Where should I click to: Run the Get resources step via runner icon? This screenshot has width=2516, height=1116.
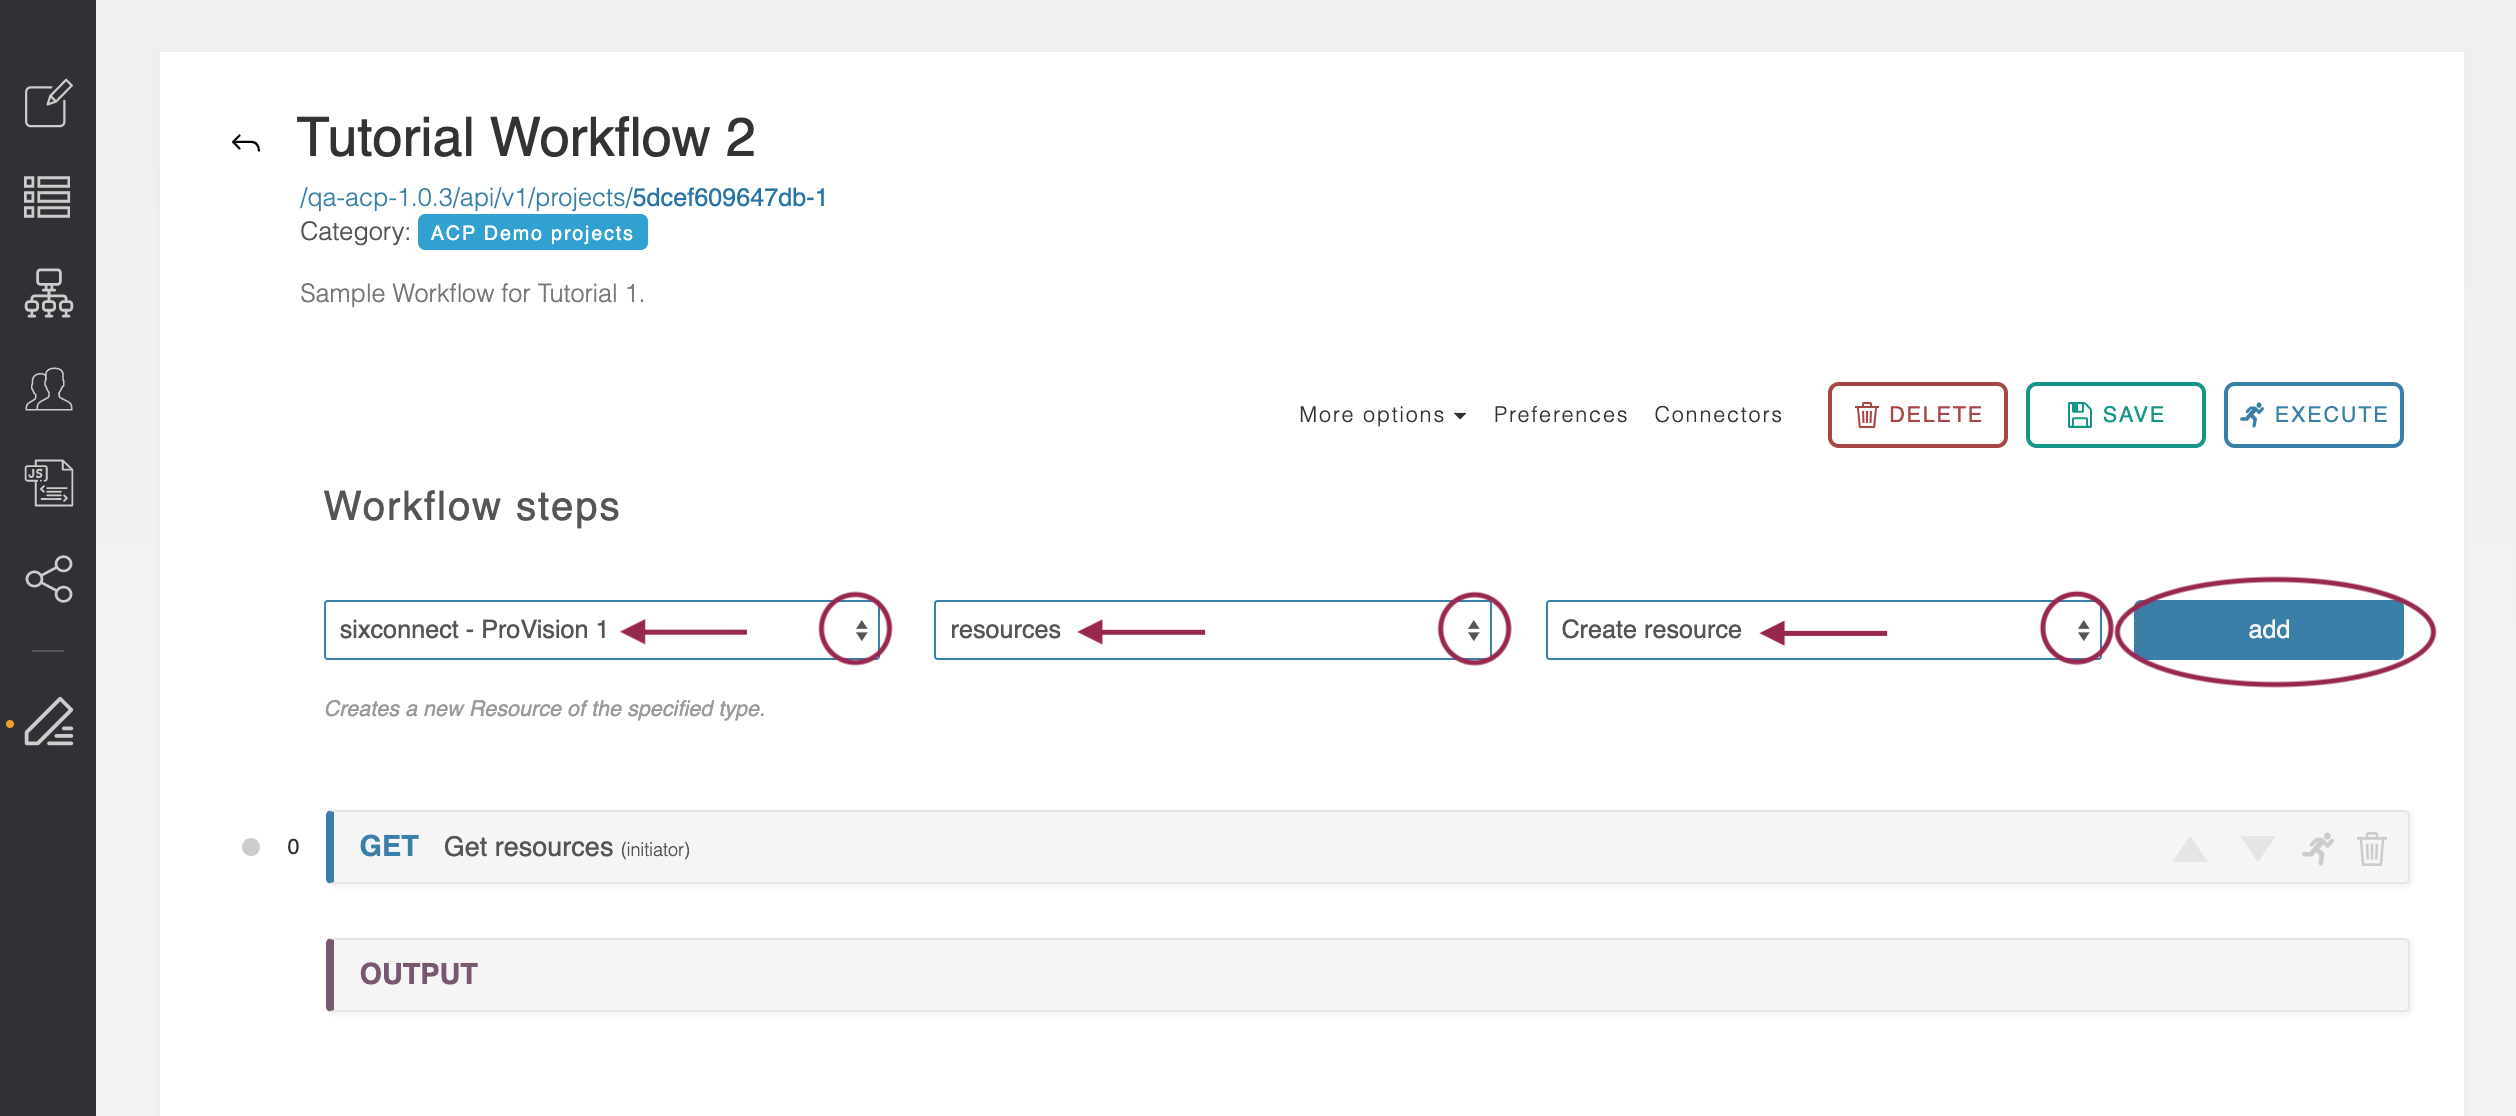tap(2317, 849)
